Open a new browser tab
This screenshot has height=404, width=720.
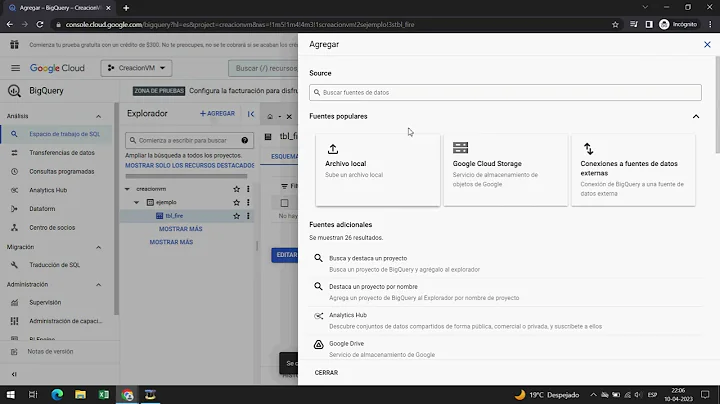pos(126,8)
